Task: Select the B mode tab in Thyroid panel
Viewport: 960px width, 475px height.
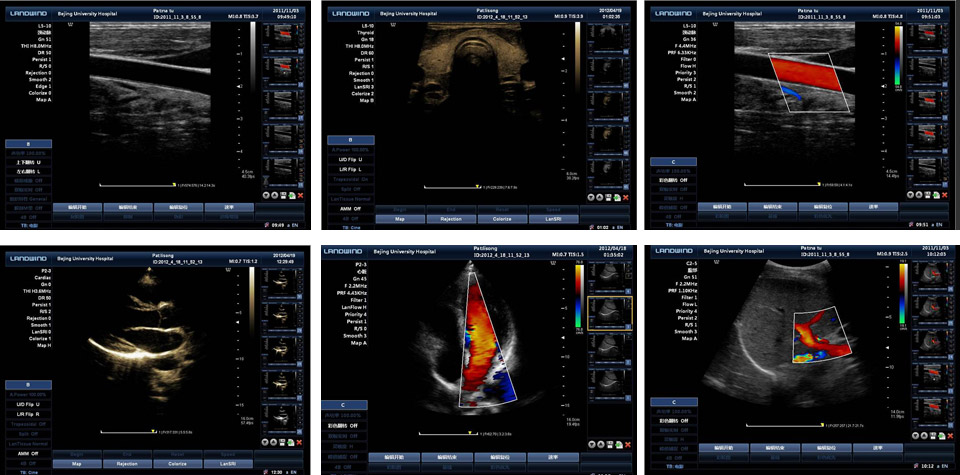Action: [x=351, y=140]
